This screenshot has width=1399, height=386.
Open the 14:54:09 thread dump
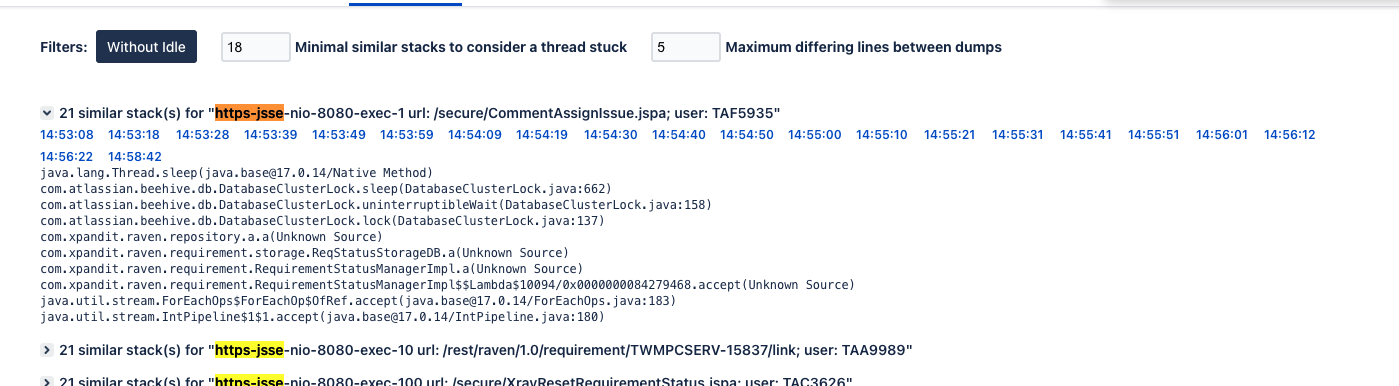pos(475,135)
